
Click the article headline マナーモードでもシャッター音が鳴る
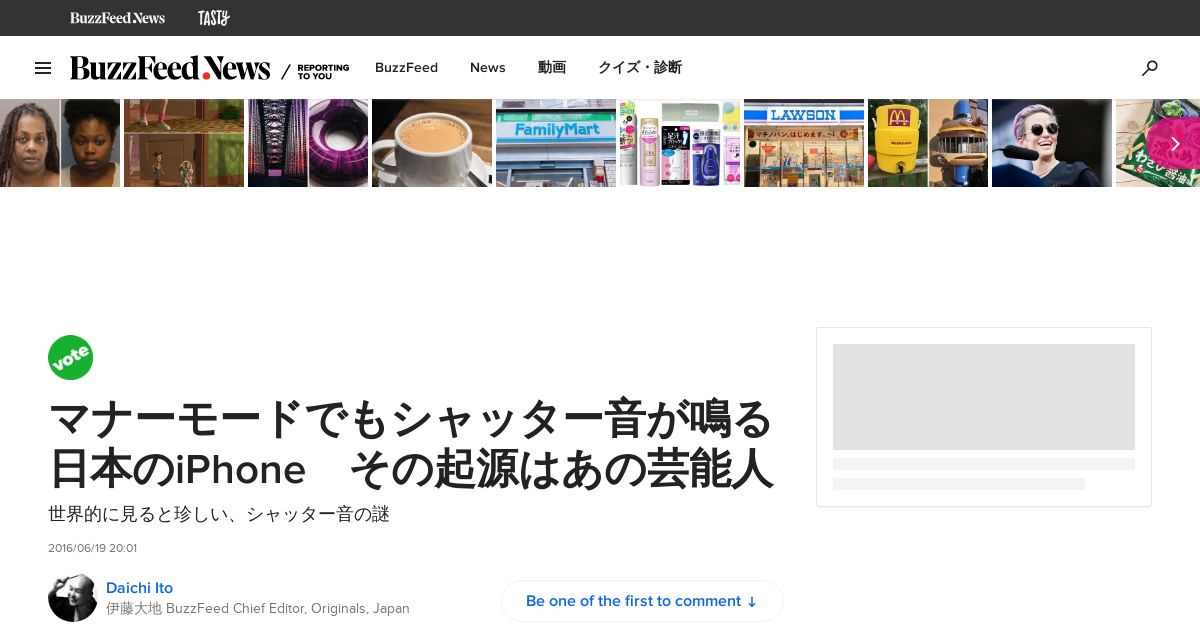[411, 444]
